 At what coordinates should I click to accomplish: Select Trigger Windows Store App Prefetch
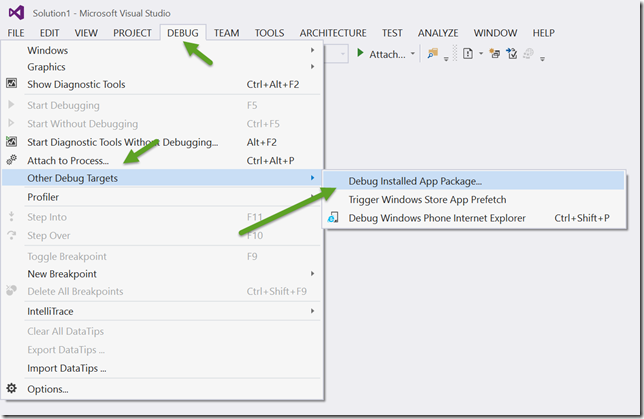coord(474,199)
